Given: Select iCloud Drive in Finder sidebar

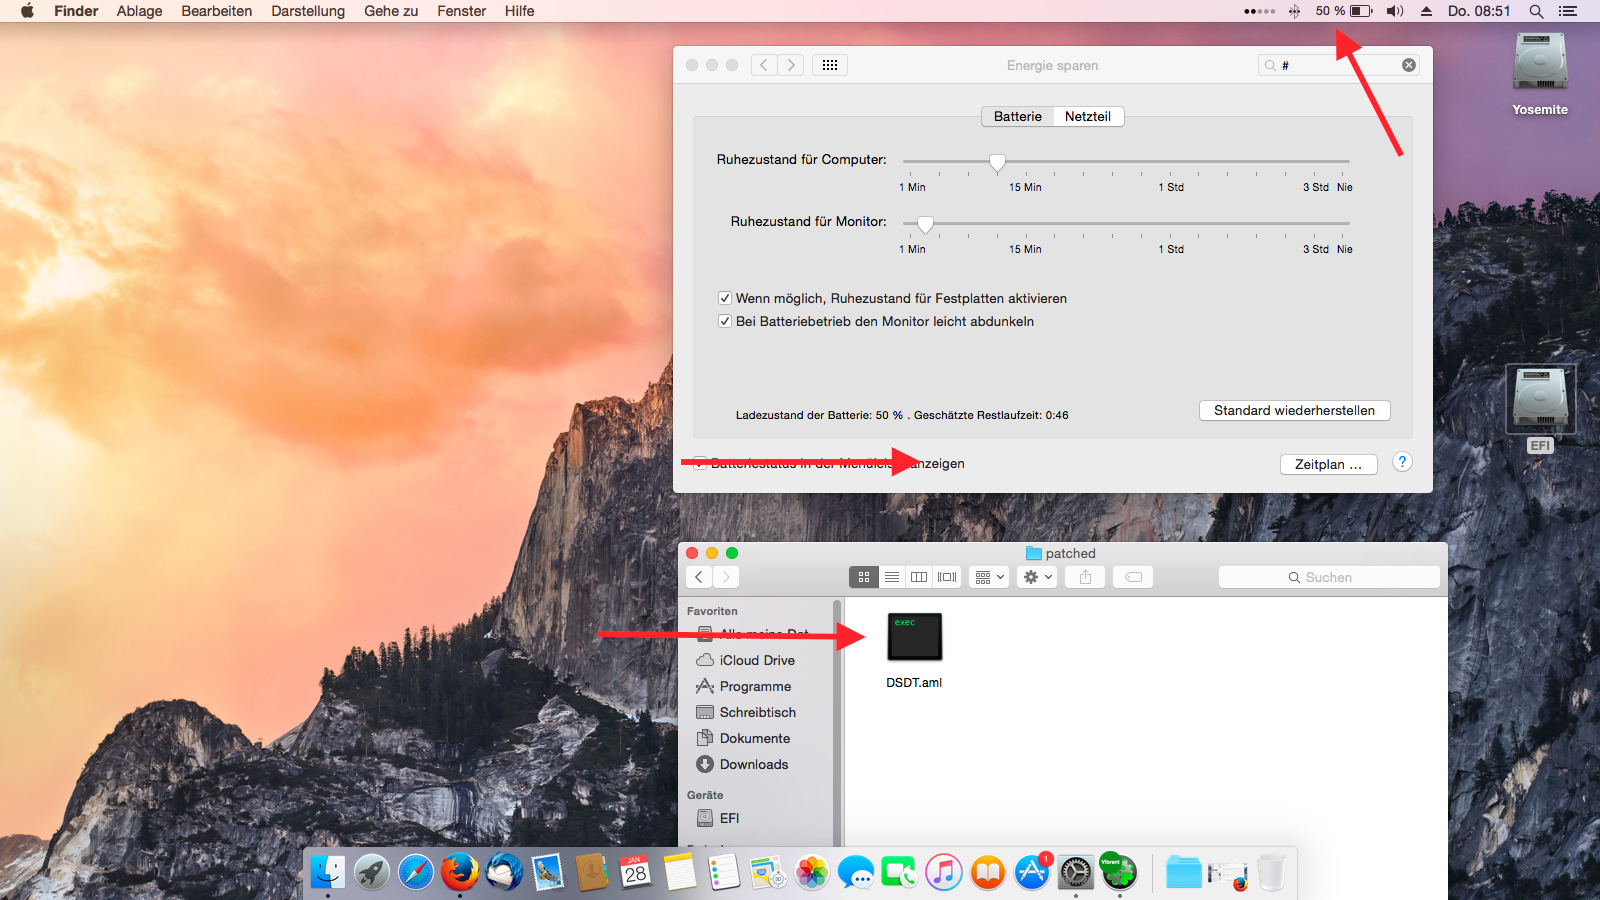Looking at the screenshot, I should (757, 660).
